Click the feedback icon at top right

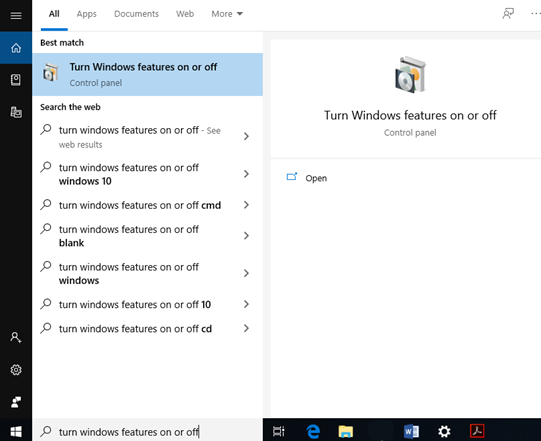click(x=508, y=14)
